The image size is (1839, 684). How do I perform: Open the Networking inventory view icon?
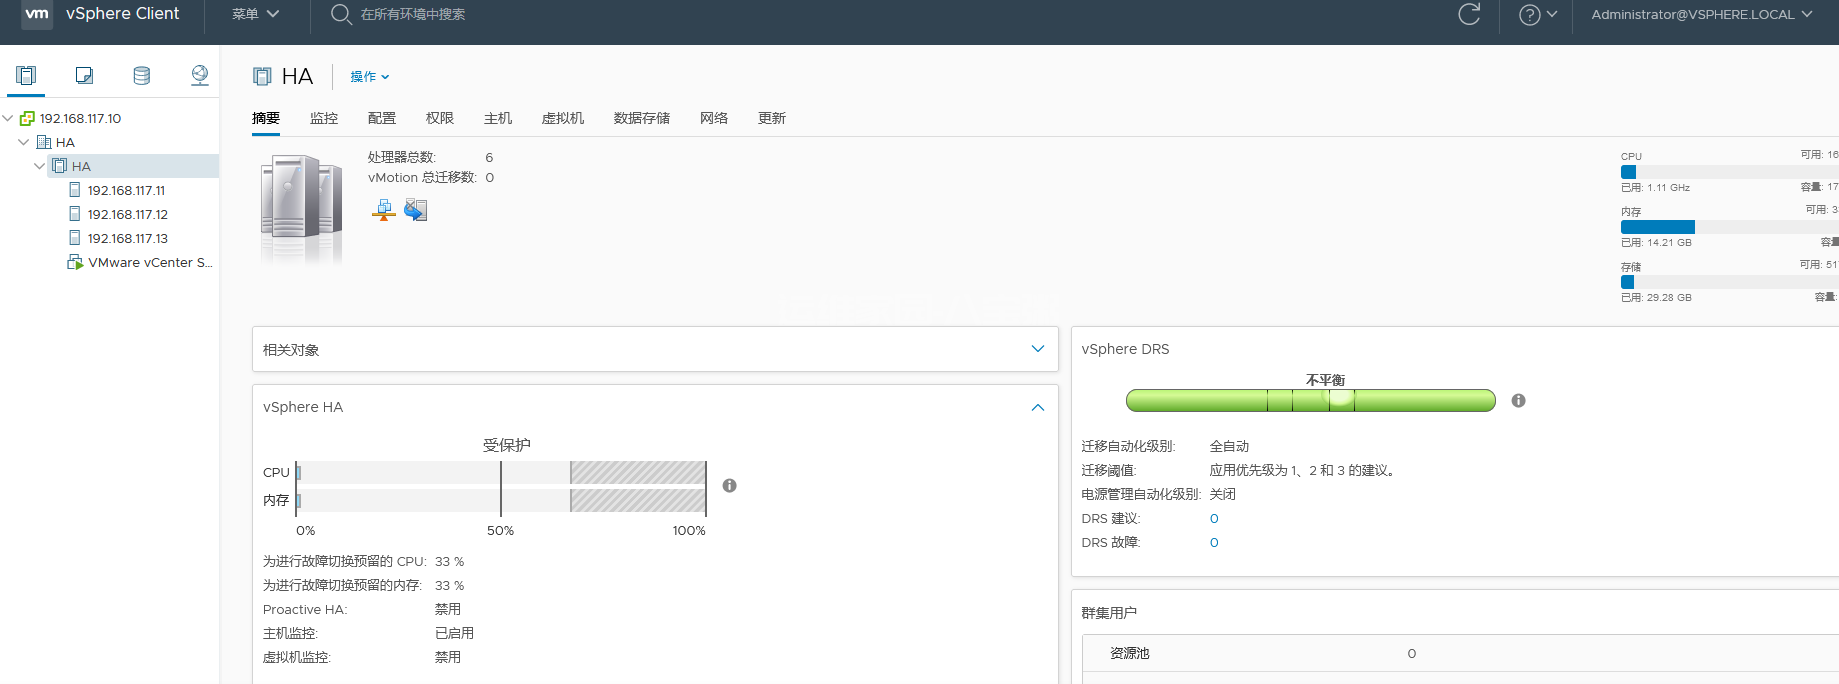200,75
